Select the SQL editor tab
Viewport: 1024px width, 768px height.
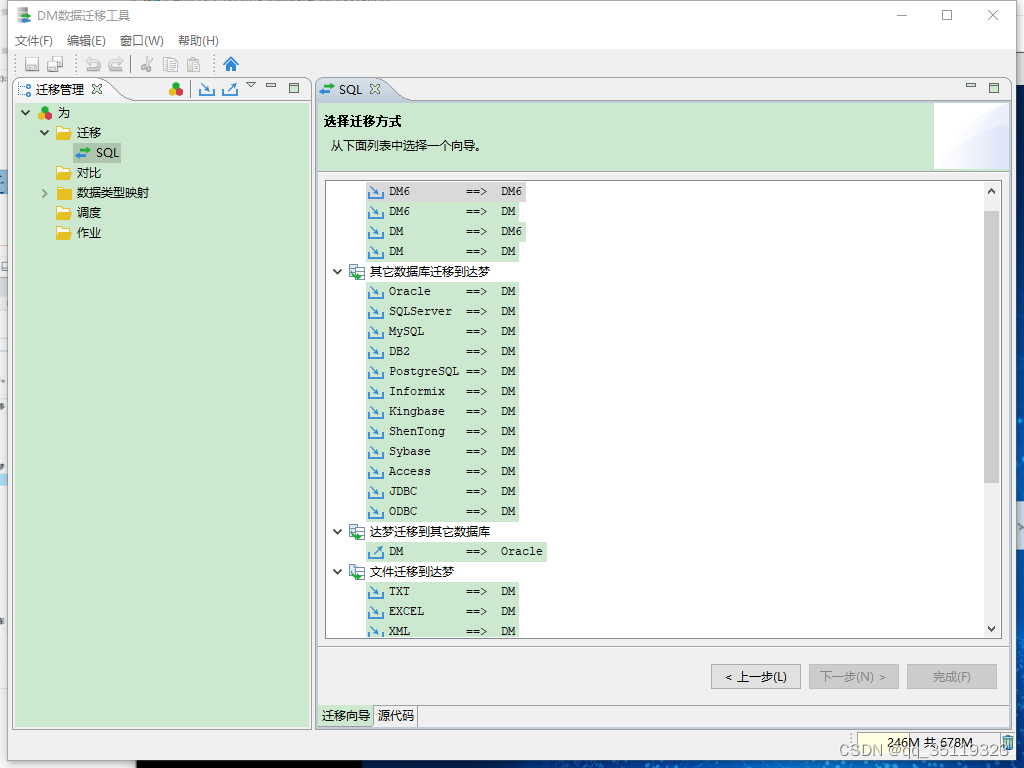coord(350,89)
